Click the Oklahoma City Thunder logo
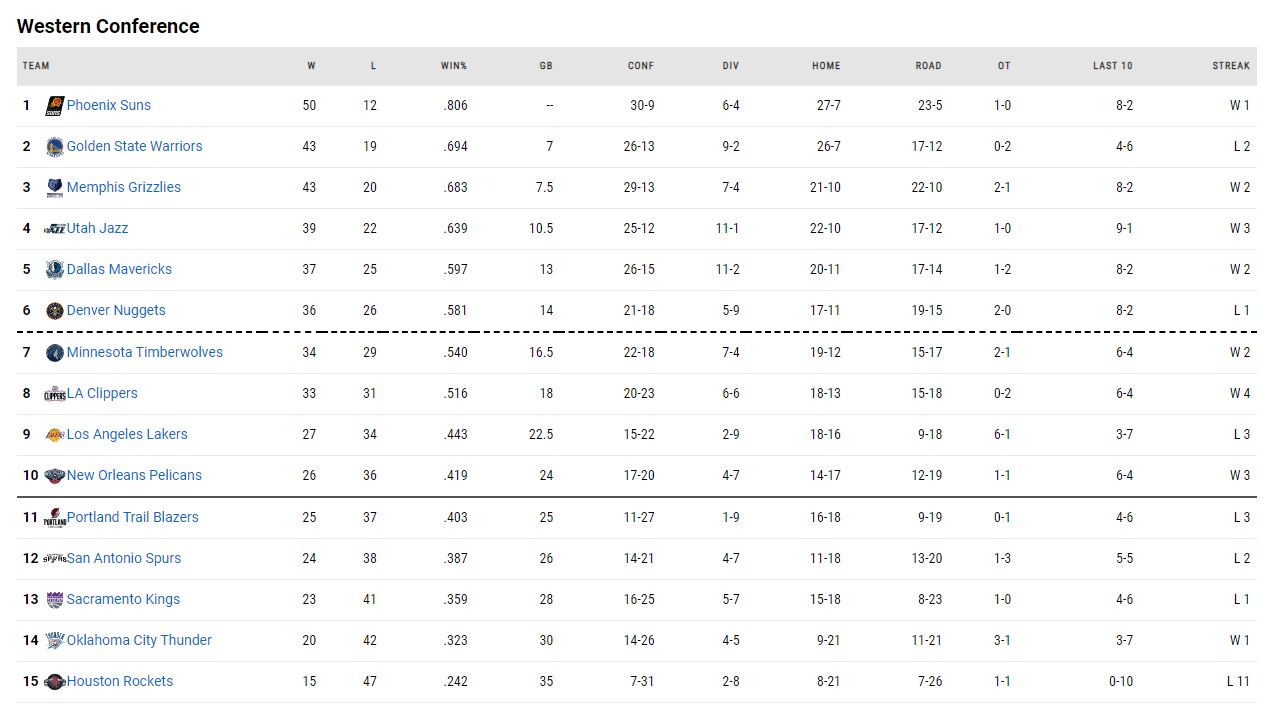The image size is (1276, 723). pyautogui.click(x=53, y=640)
